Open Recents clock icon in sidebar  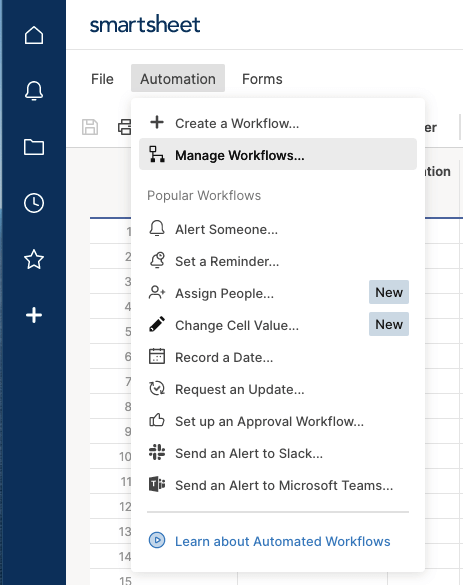tap(34, 203)
